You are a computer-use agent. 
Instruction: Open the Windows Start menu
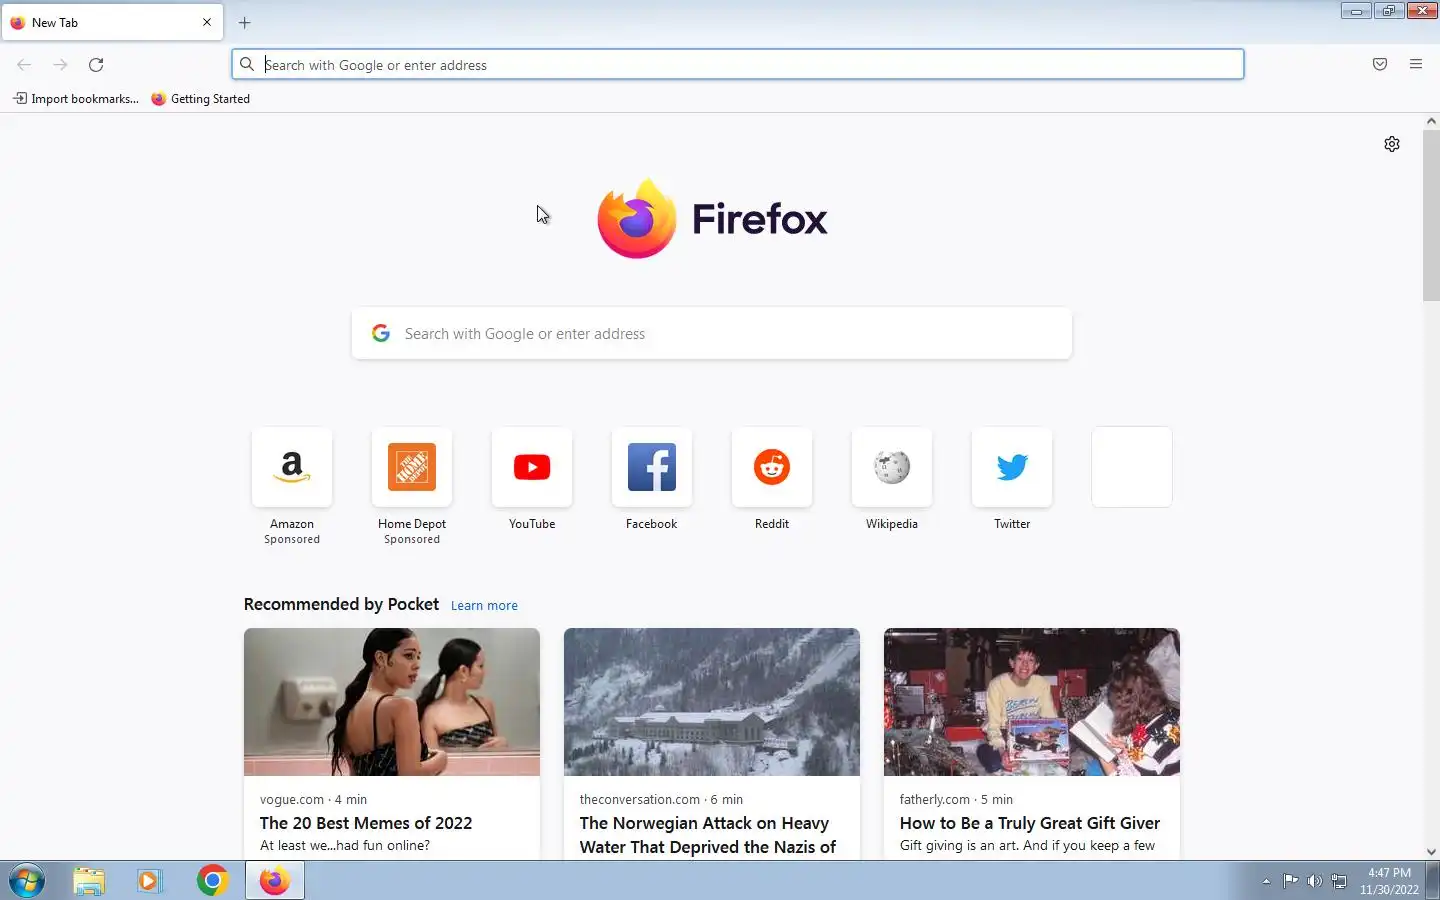pyautogui.click(x=27, y=881)
